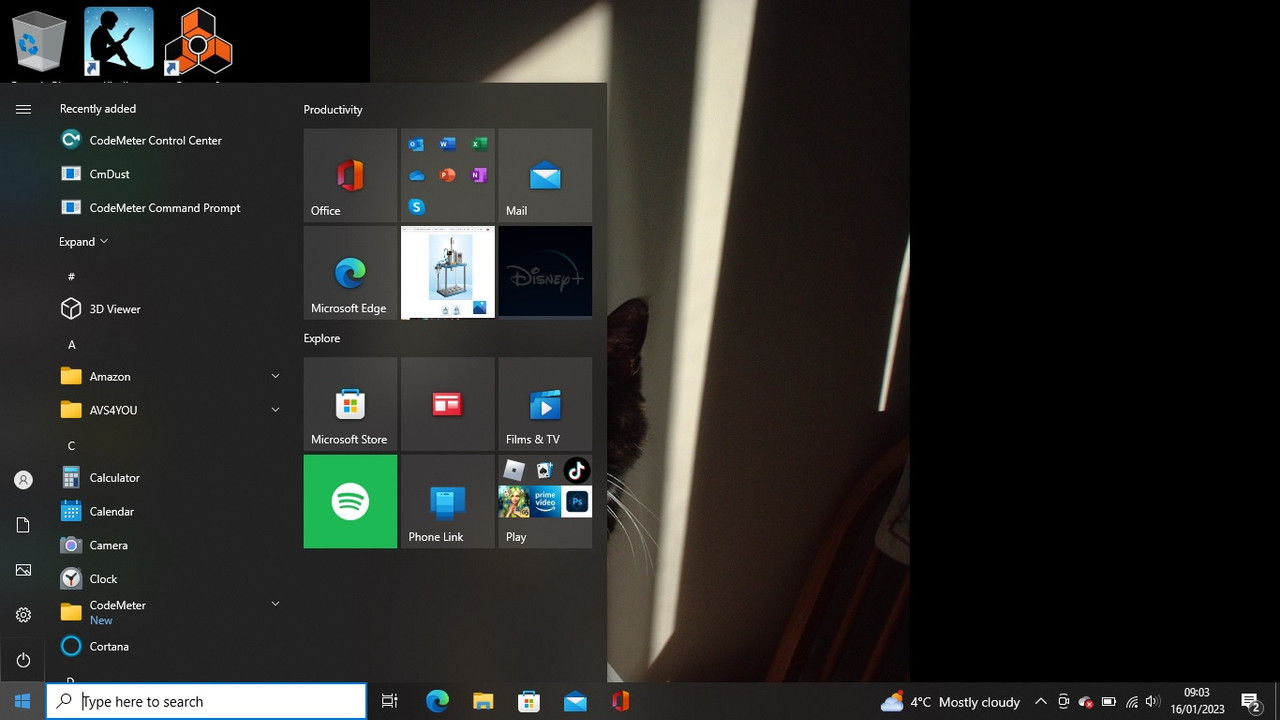Image resolution: width=1280 pixels, height=720 pixels.
Task: Open Outlook in the Office folder tile
Action: 417,145
